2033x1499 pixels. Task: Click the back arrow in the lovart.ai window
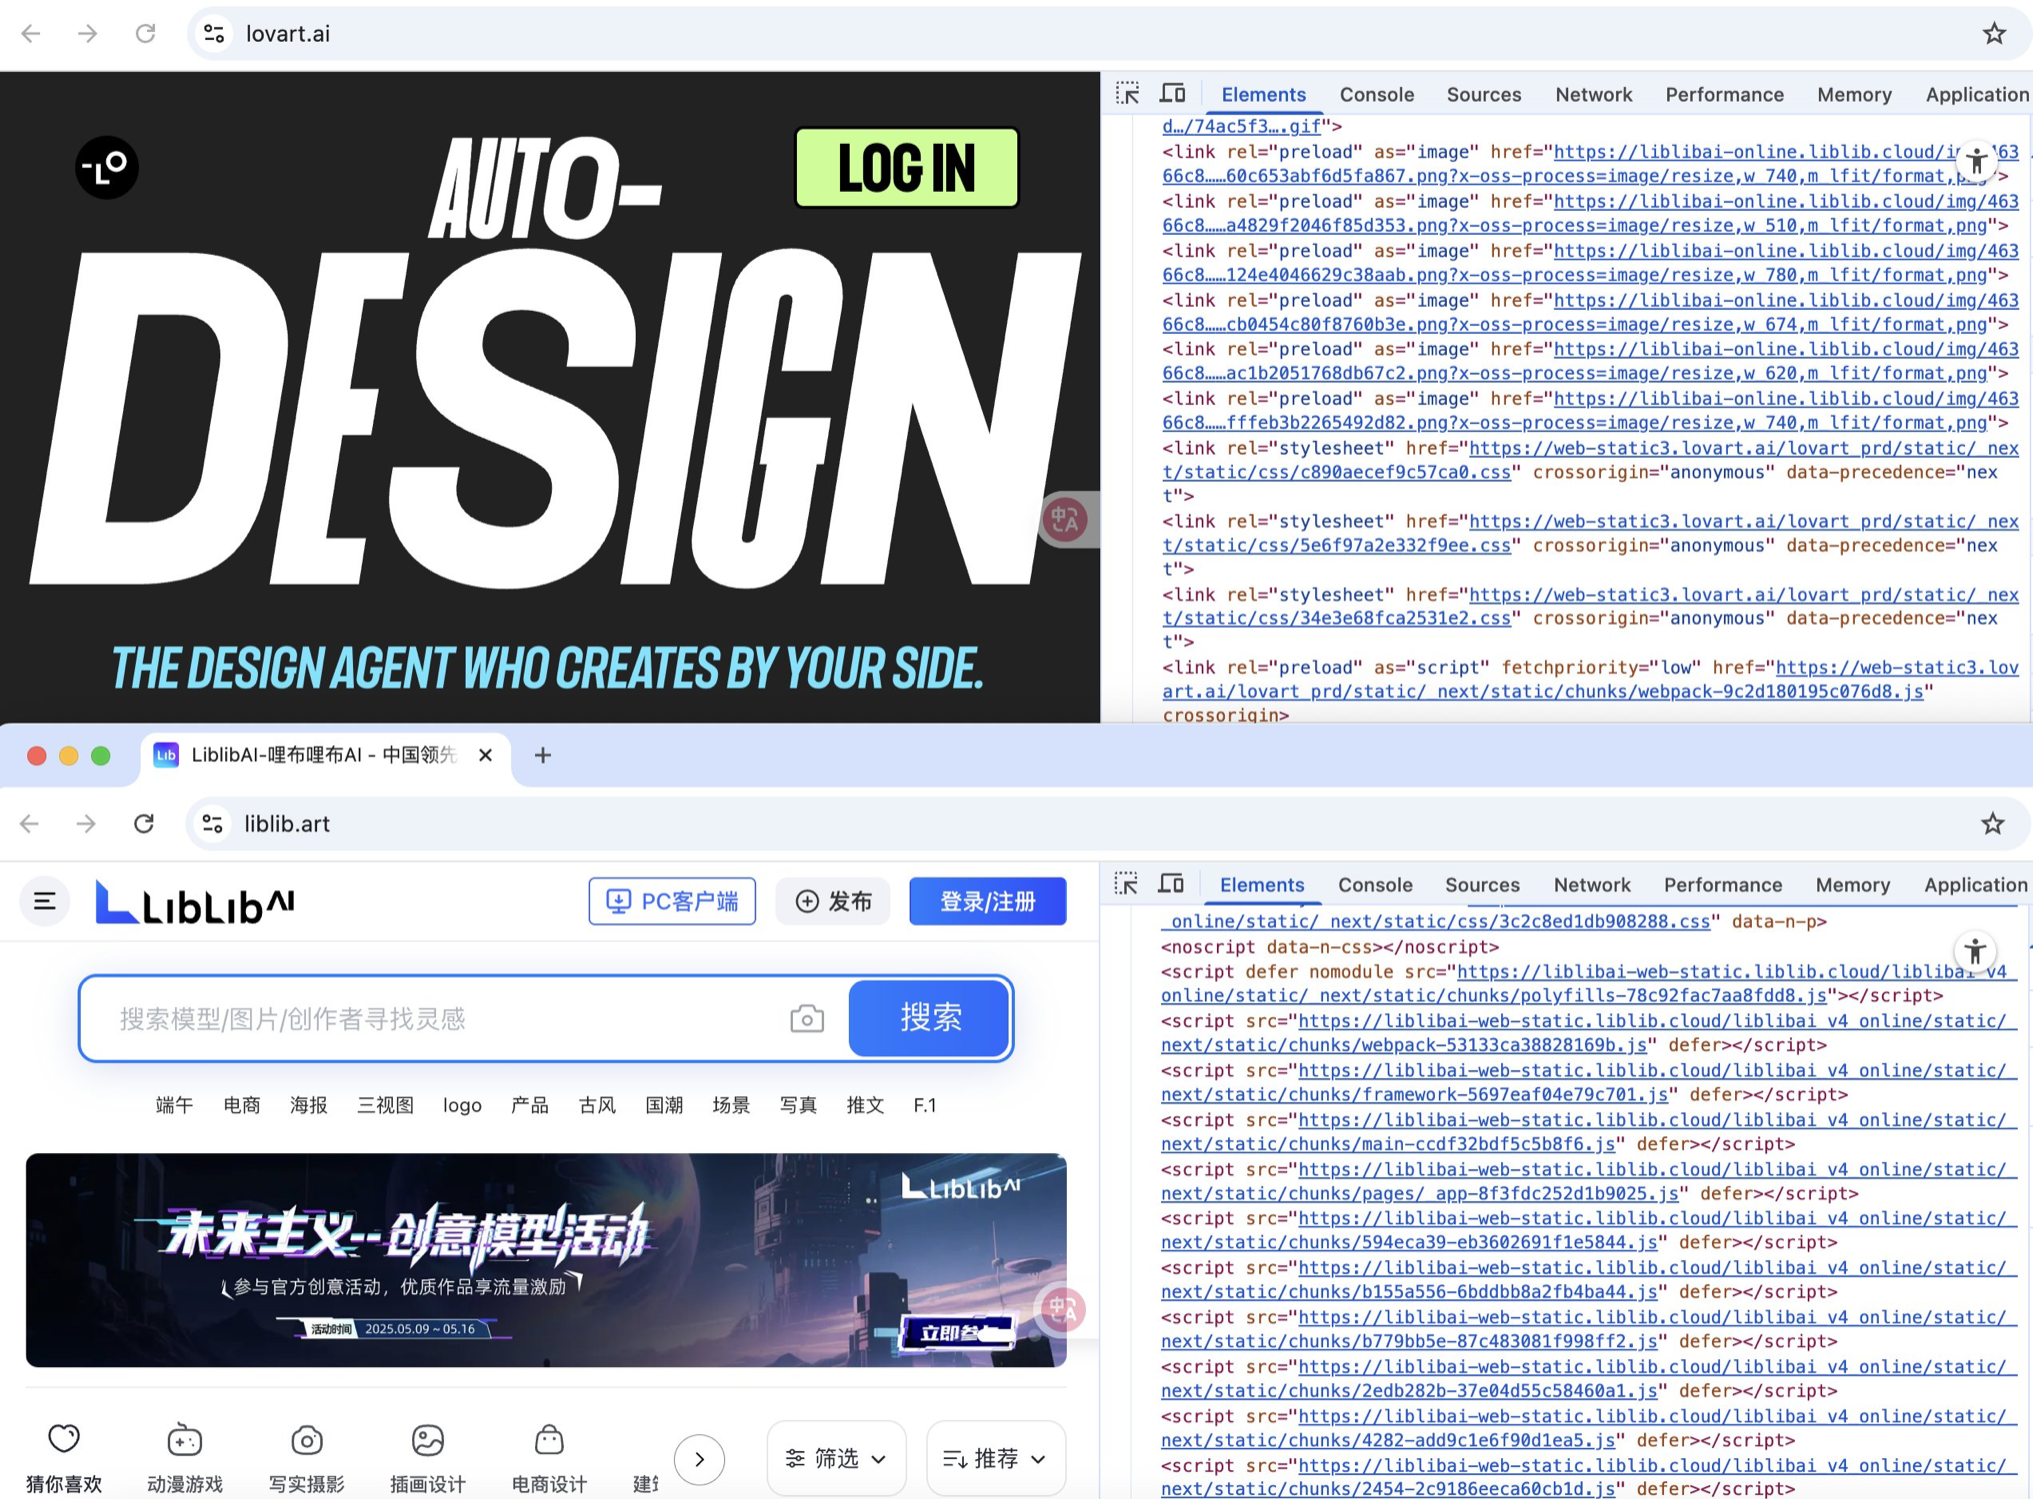(31, 34)
